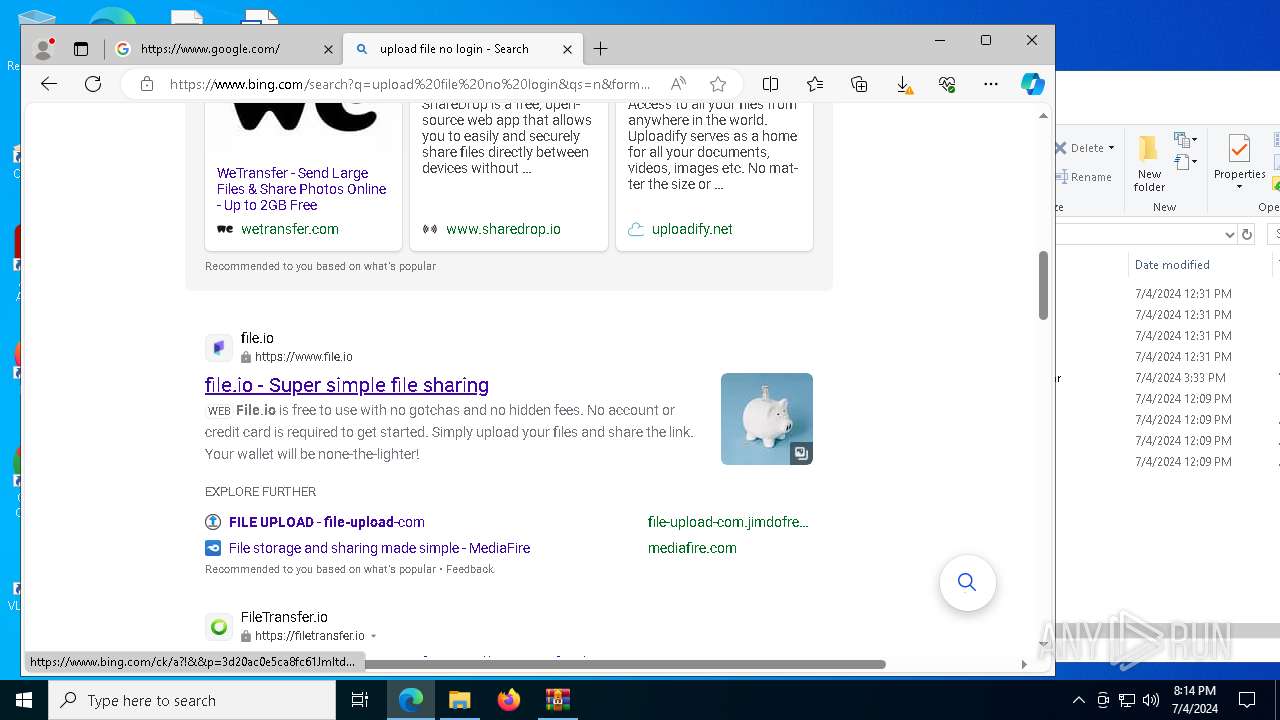Open Properties in File Explorer ribbon
Image resolution: width=1280 pixels, height=720 pixels.
point(1239,164)
